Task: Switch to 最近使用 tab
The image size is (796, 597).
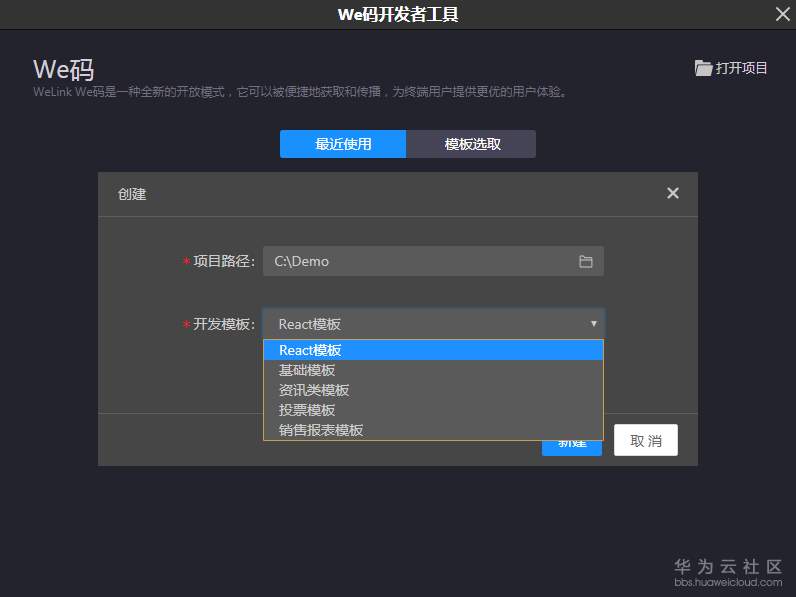Action: tap(343, 144)
